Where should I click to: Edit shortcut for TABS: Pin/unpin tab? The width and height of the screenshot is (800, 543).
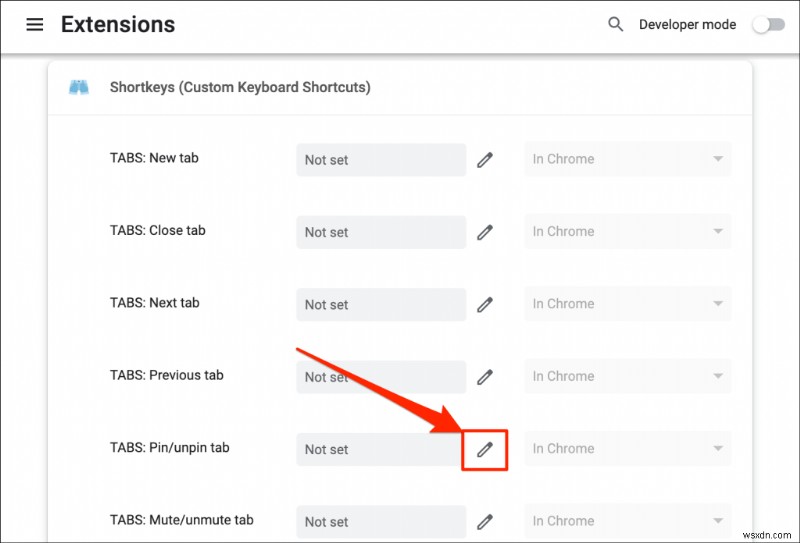[x=485, y=449]
